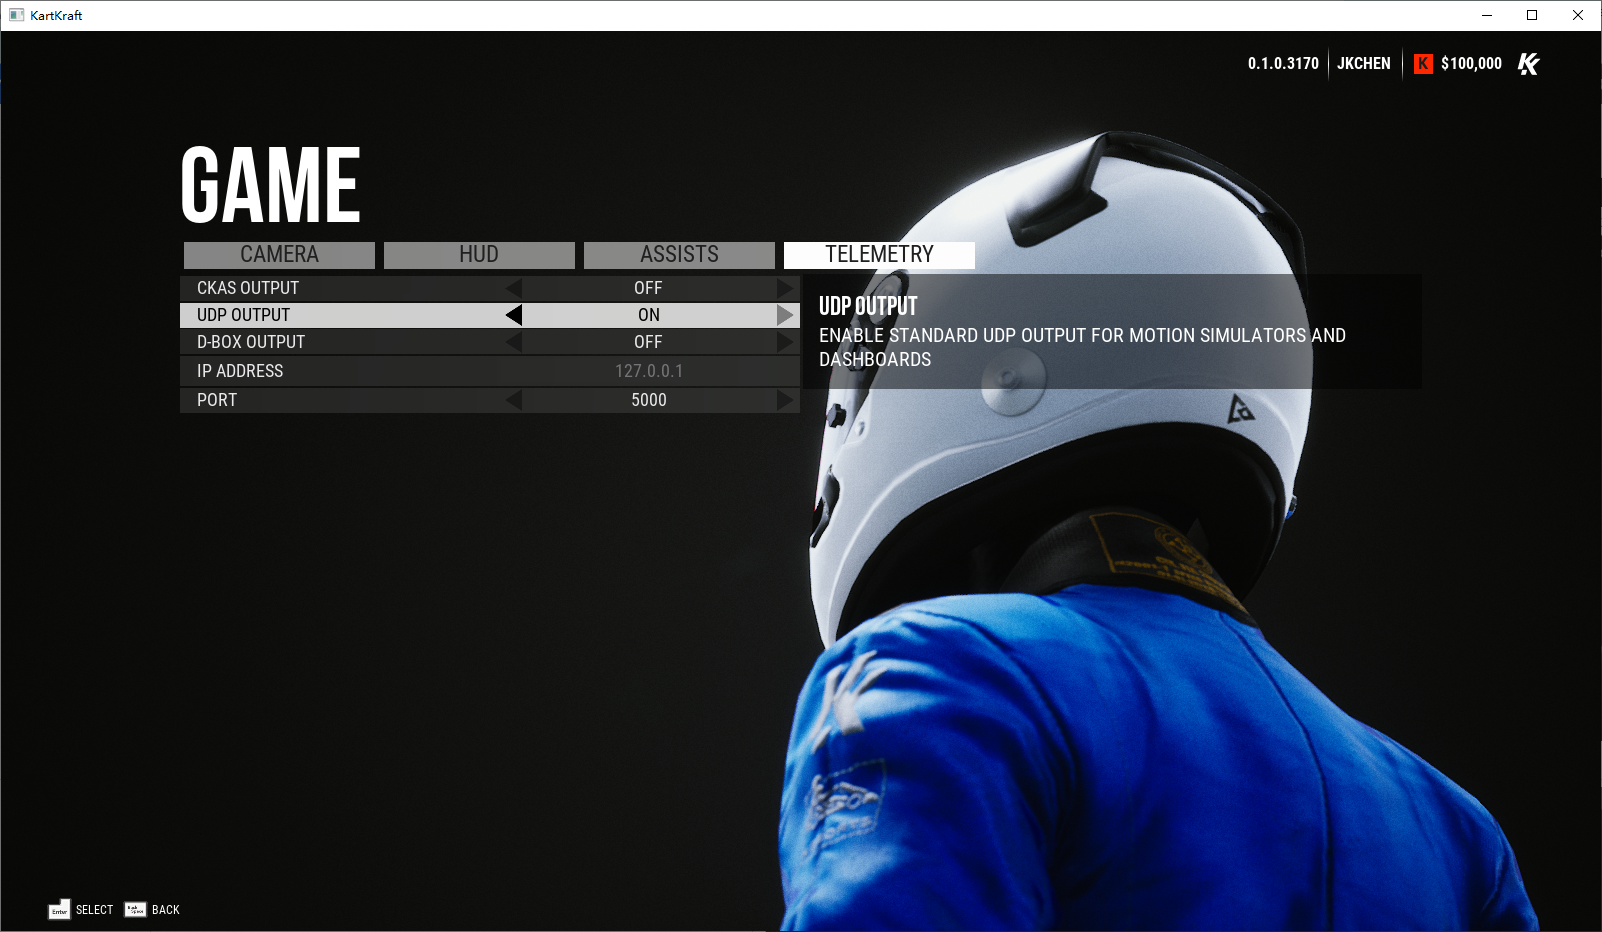This screenshot has width=1602, height=932.
Task: Click the red K currency icon
Action: (x=1423, y=64)
